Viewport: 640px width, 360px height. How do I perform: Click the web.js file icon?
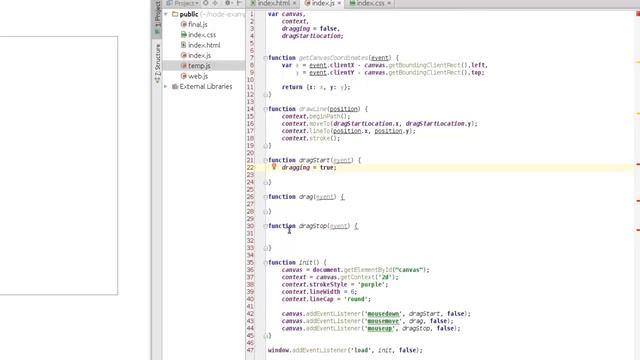click(184, 76)
